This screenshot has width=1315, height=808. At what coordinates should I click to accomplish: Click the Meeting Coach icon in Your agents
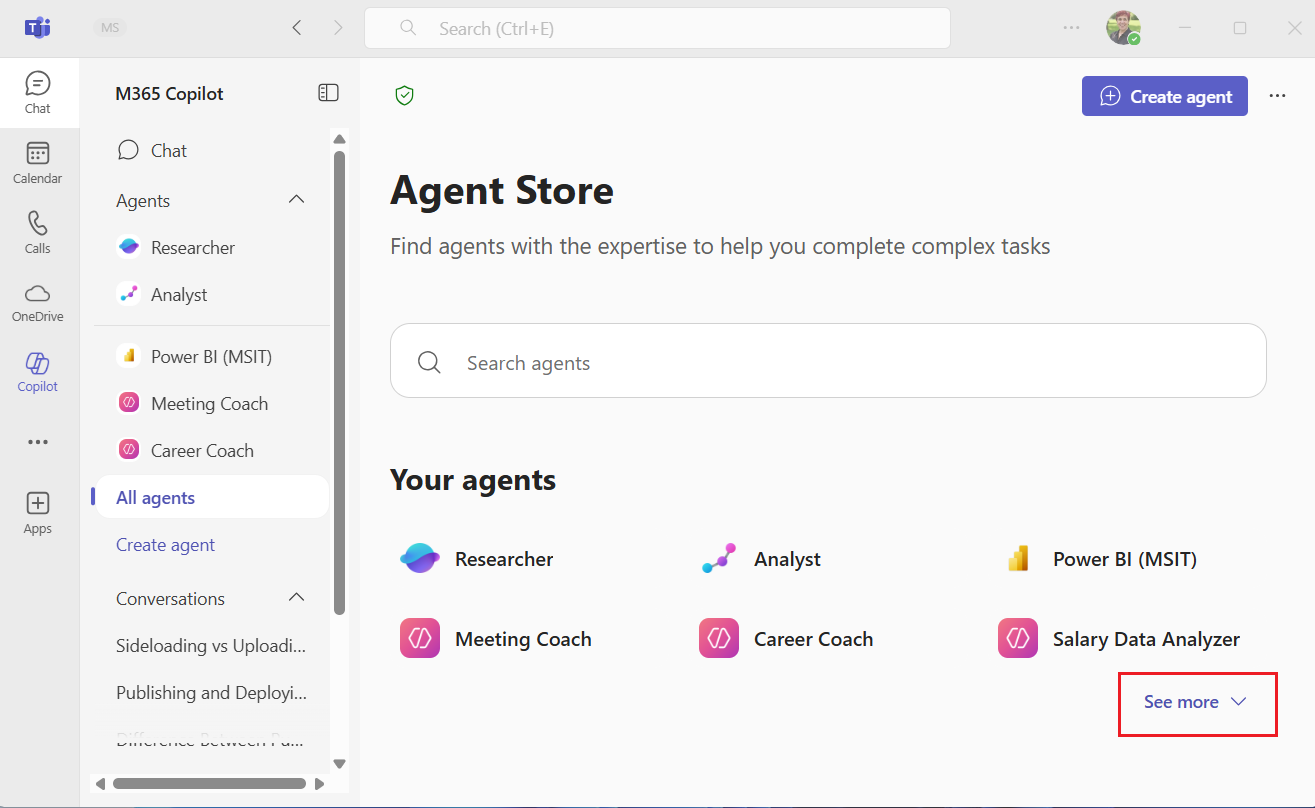(x=420, y=639)
